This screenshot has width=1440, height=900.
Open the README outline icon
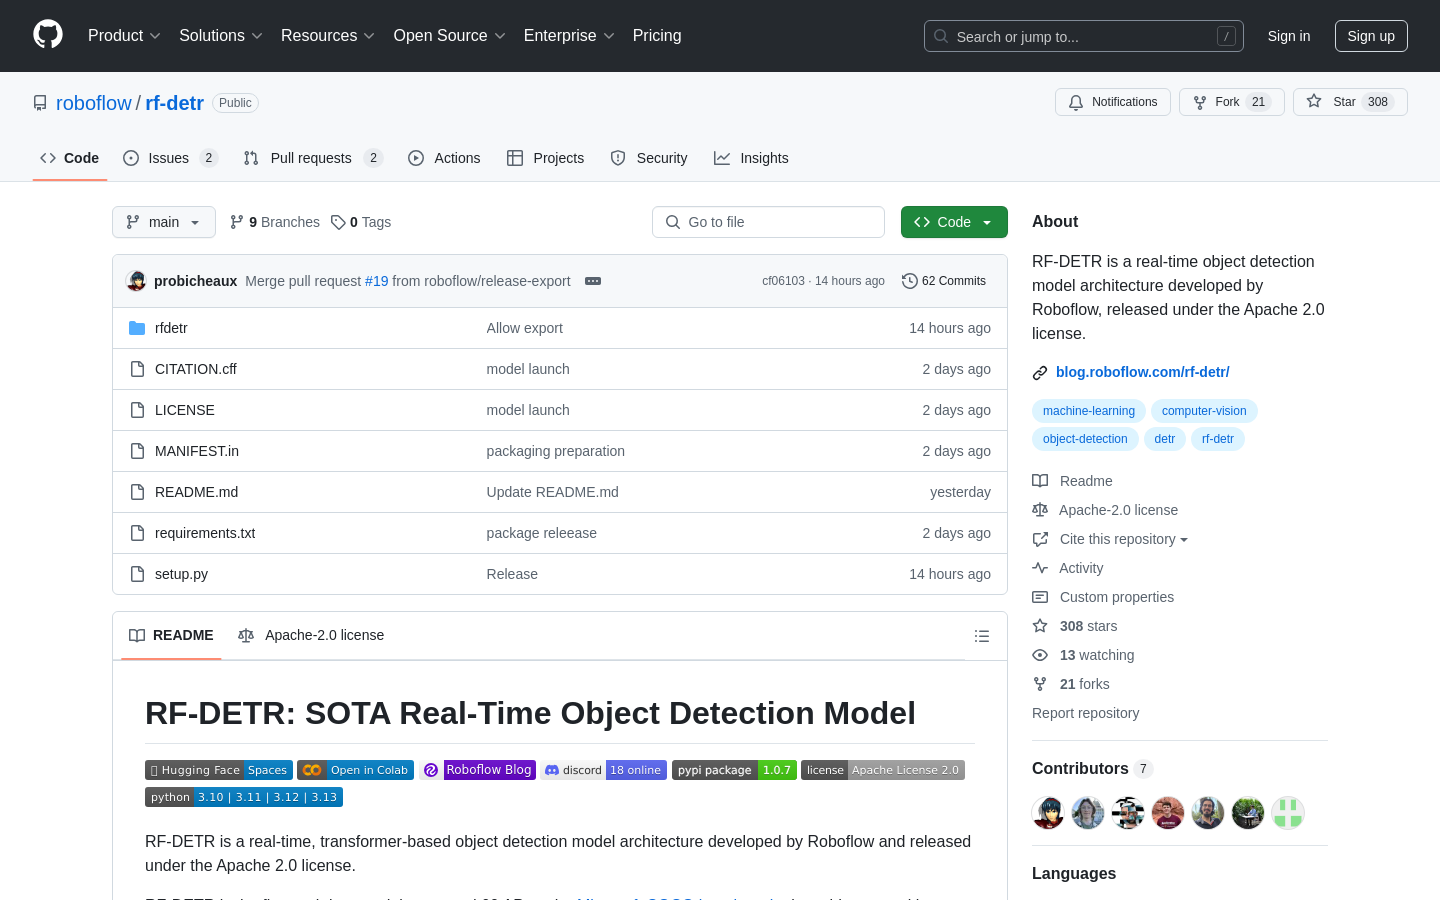tap(982, 636)
